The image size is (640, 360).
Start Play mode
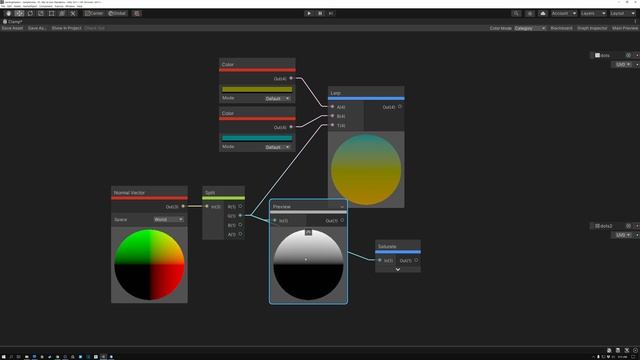(x=309, y=13)
